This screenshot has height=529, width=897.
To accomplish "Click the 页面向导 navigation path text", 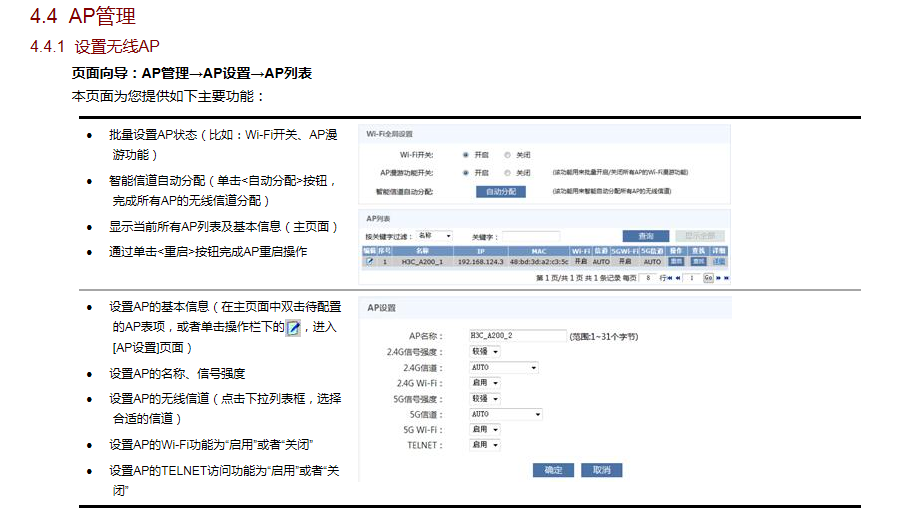I will coord(192,73).
